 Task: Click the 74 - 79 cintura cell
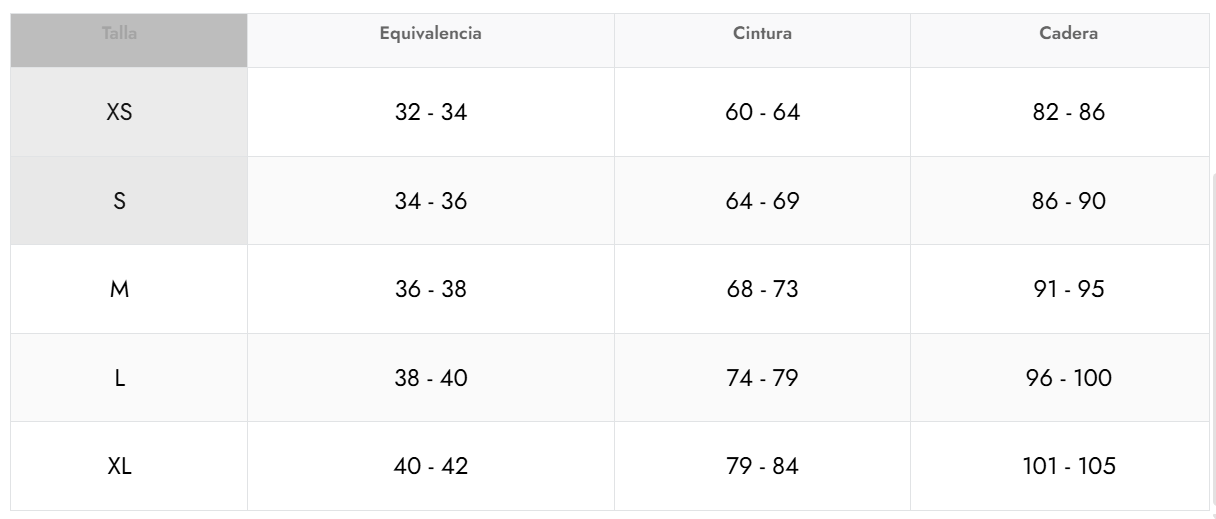pos(762,378)
